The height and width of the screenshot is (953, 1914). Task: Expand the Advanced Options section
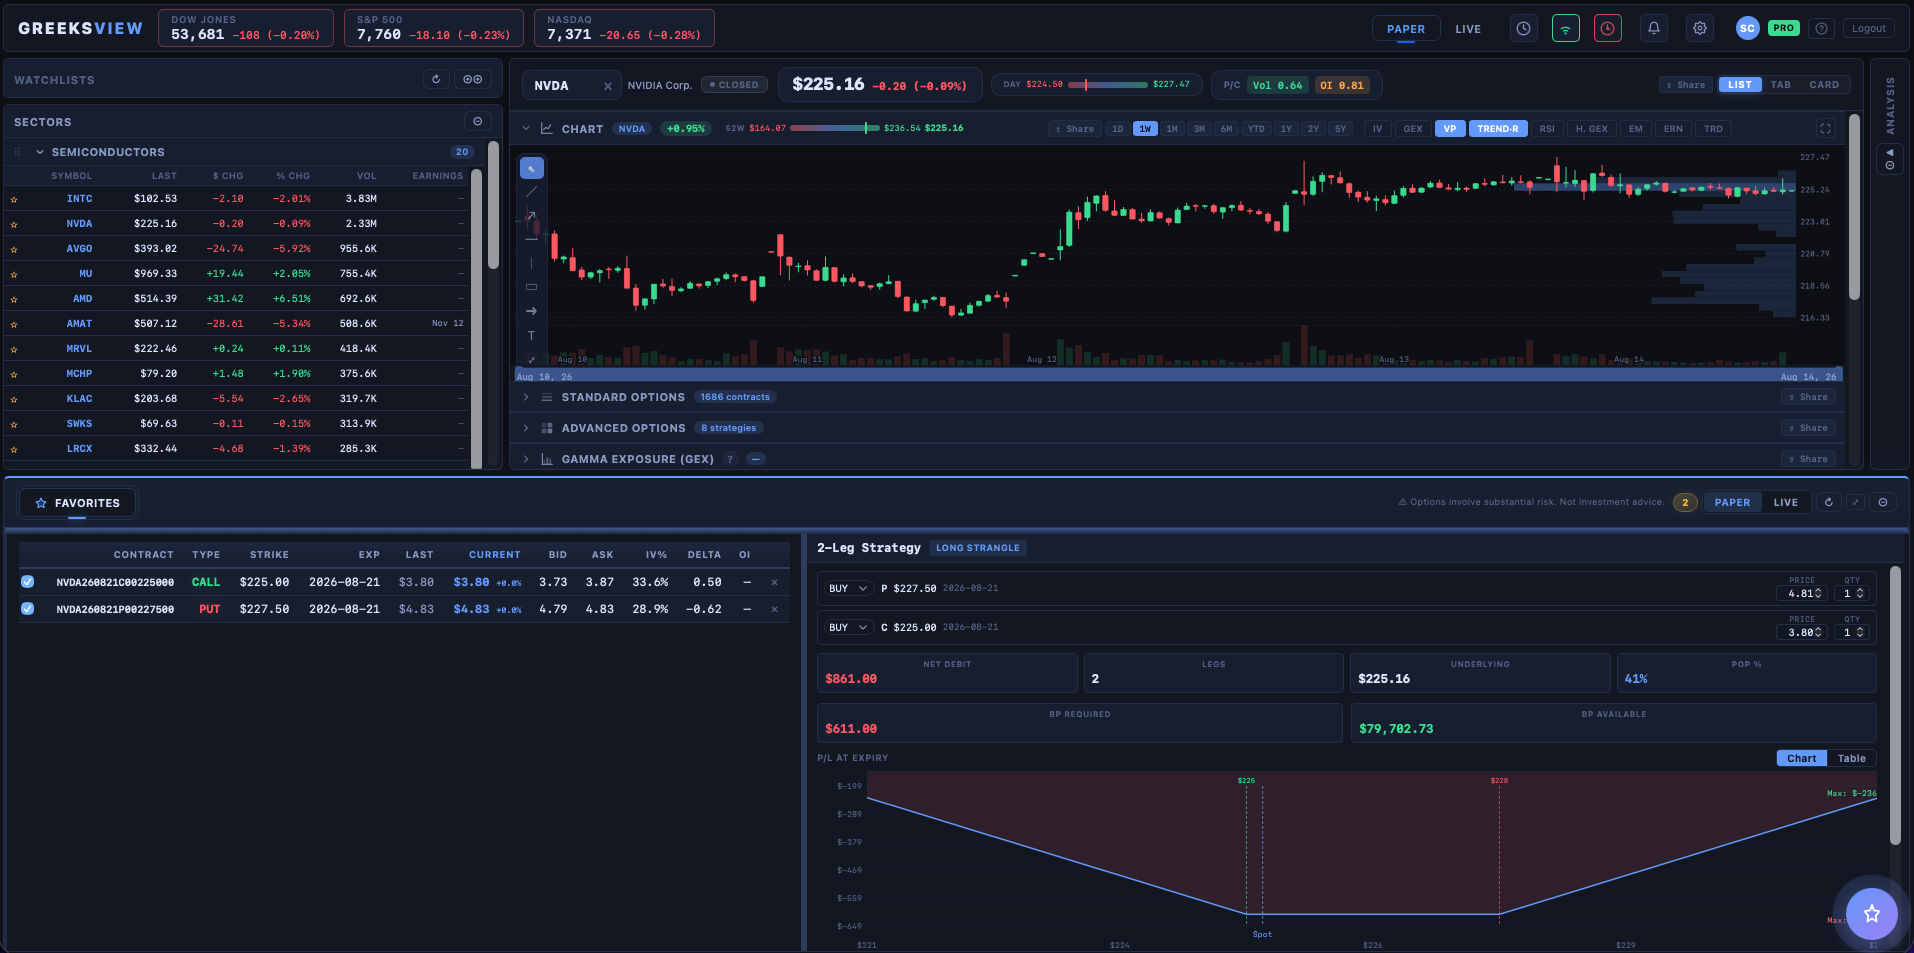coord(526,428)
